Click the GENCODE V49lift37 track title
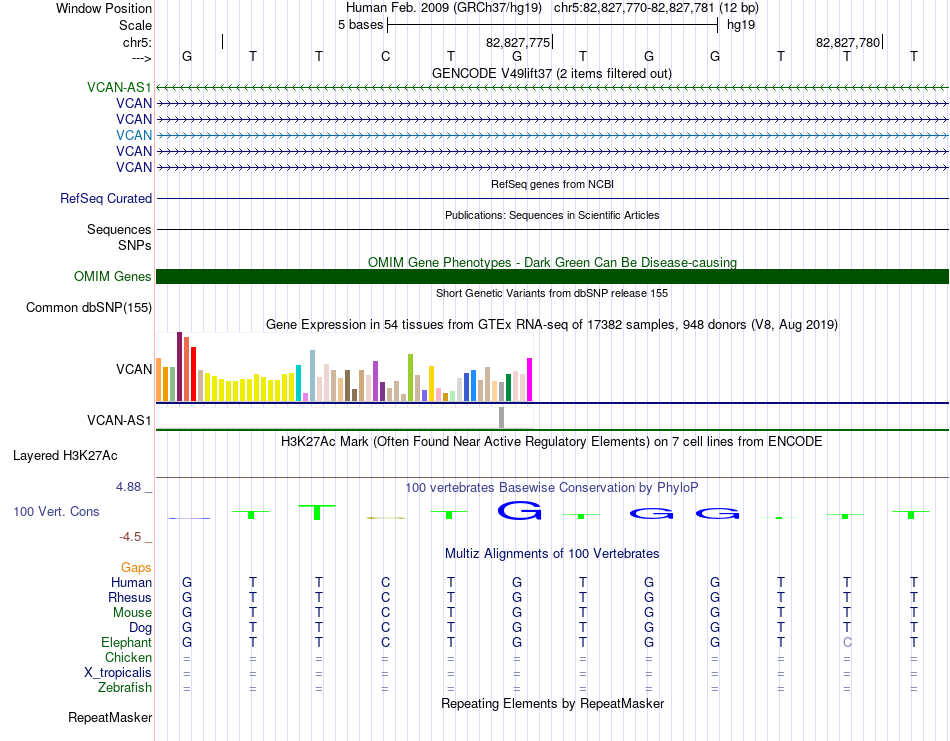This screenshot has width=950, height=741. 551,73
